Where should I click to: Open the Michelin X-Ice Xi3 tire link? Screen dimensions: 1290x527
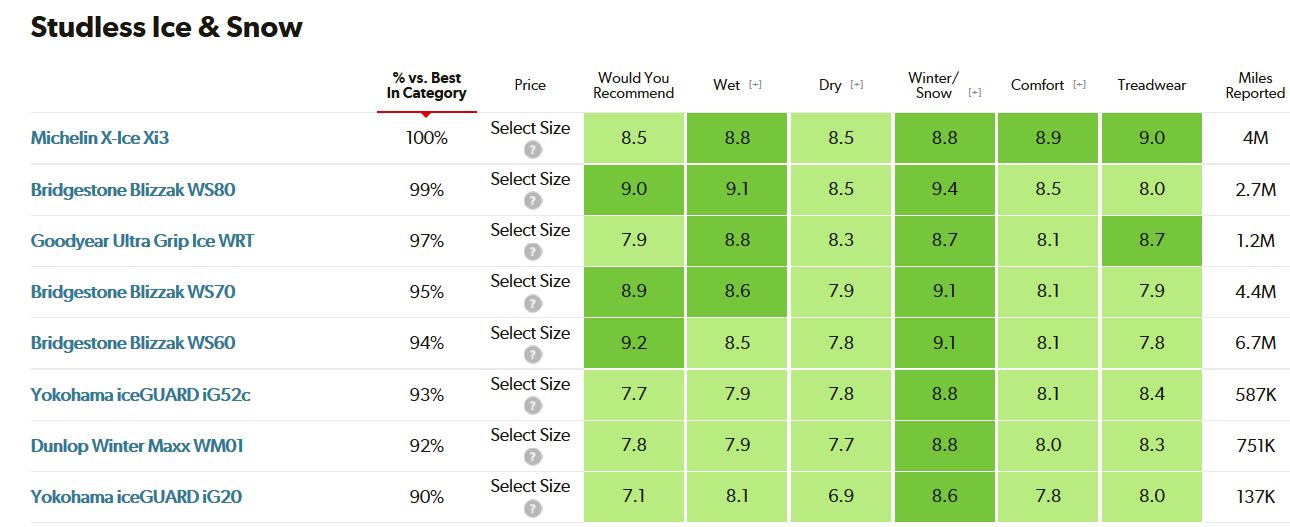(100, 138)
